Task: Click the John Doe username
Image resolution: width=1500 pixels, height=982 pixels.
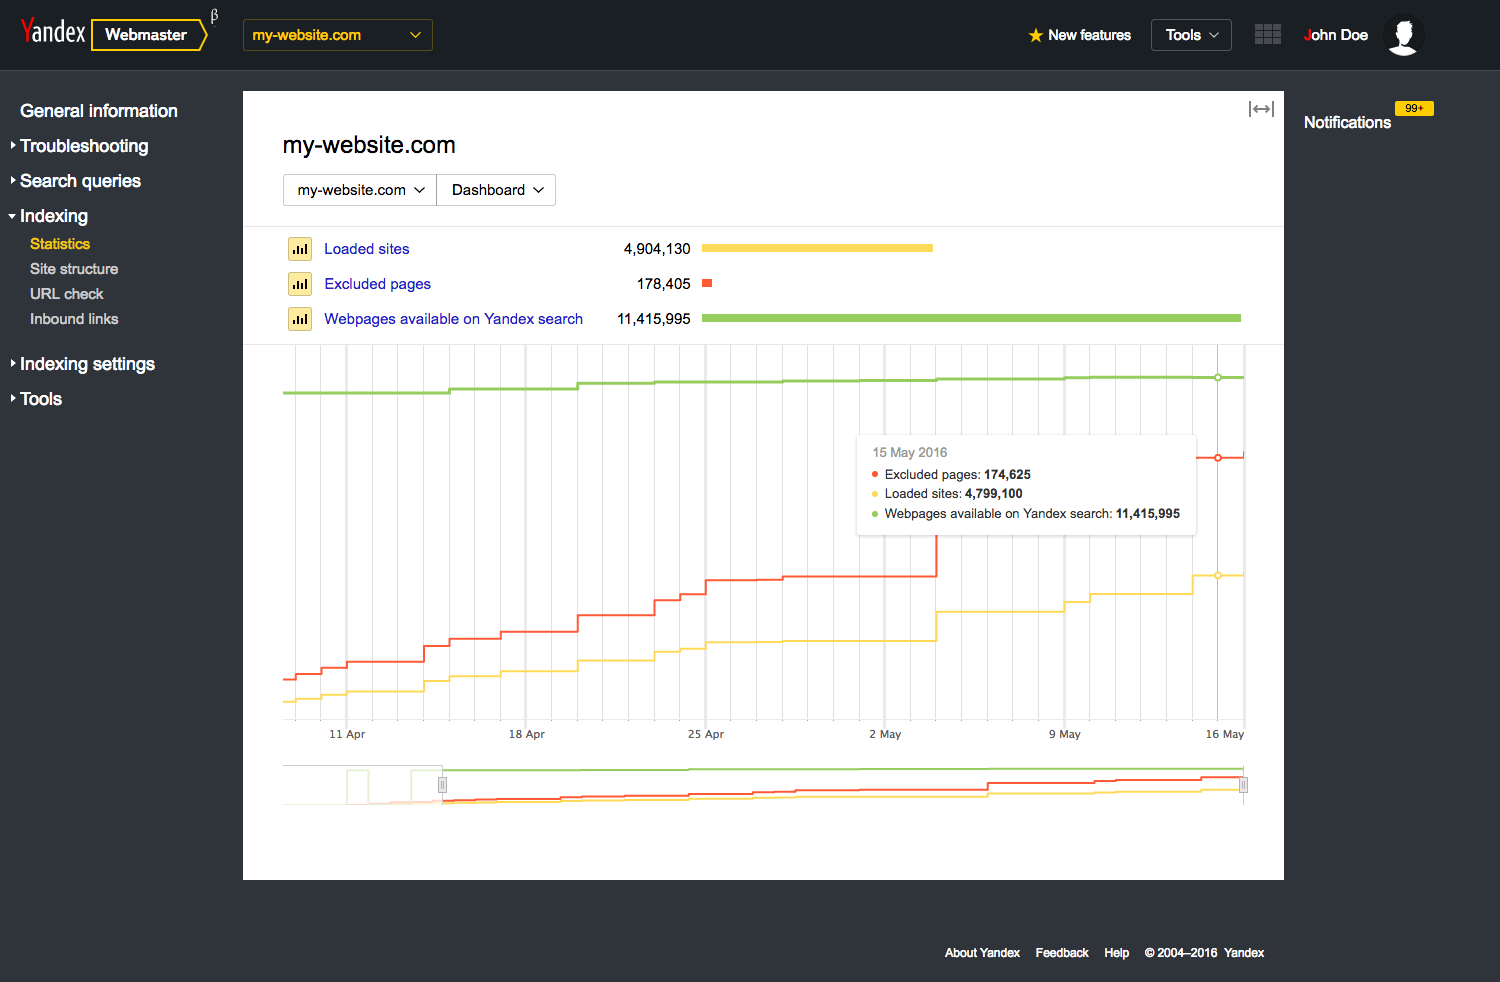Action: point(1336,35)
